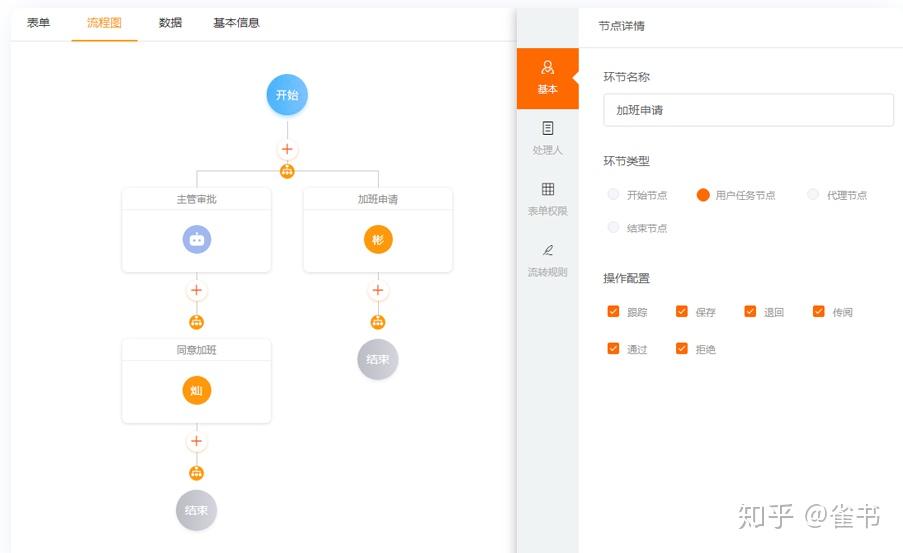The width and height of the screenshot is (903, 553).
Task: Click the 环节类型 section label
Action: [x=627, y=161]
